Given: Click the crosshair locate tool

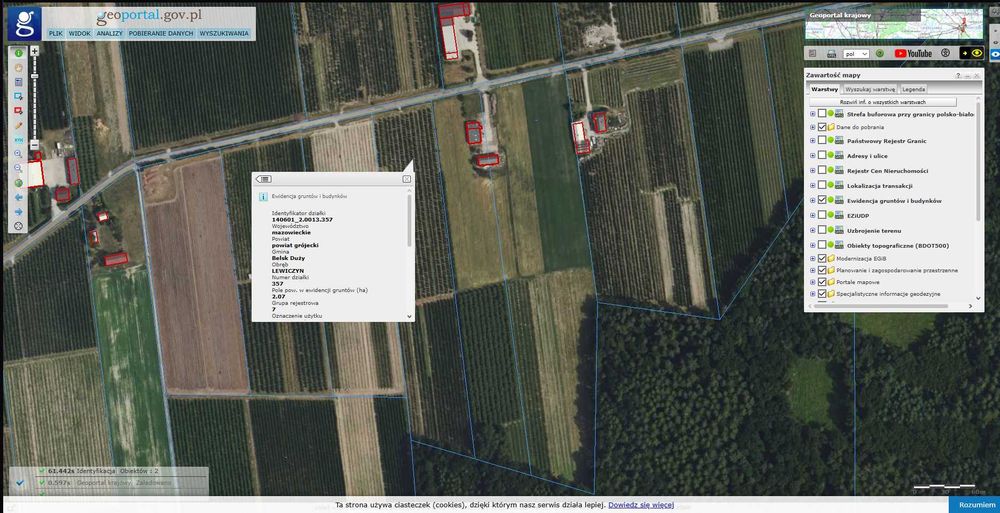Looking at the screenshot, I should point(18,226).
